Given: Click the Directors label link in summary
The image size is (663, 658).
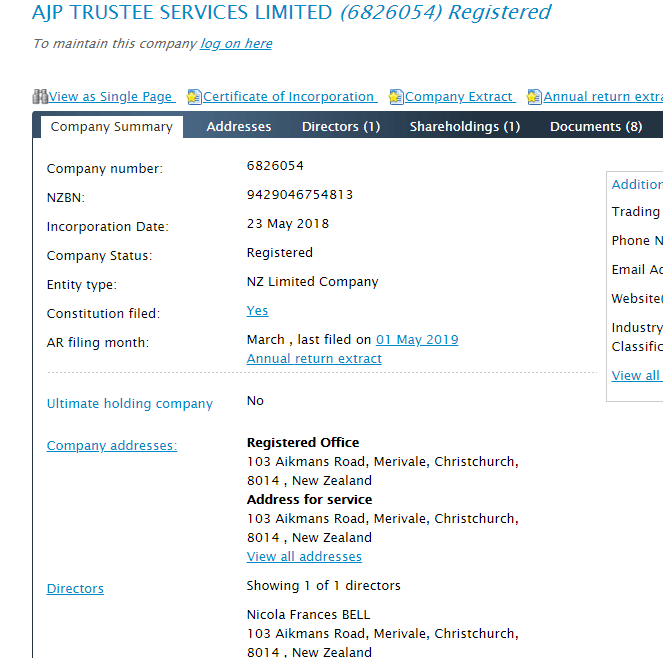Looking at the screenshot, I should tap(75, 589).
